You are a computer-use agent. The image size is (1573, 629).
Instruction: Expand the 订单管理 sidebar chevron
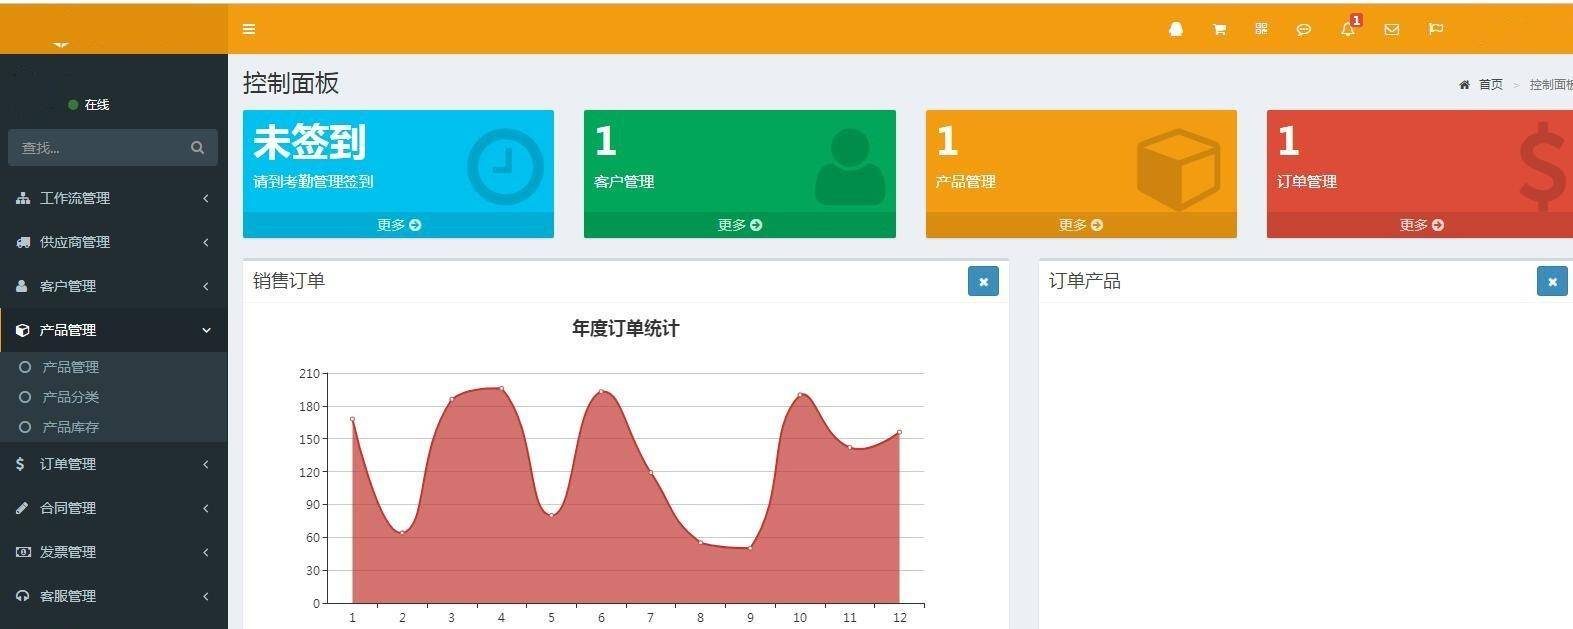pyautogui.click(x=206, y=464)
